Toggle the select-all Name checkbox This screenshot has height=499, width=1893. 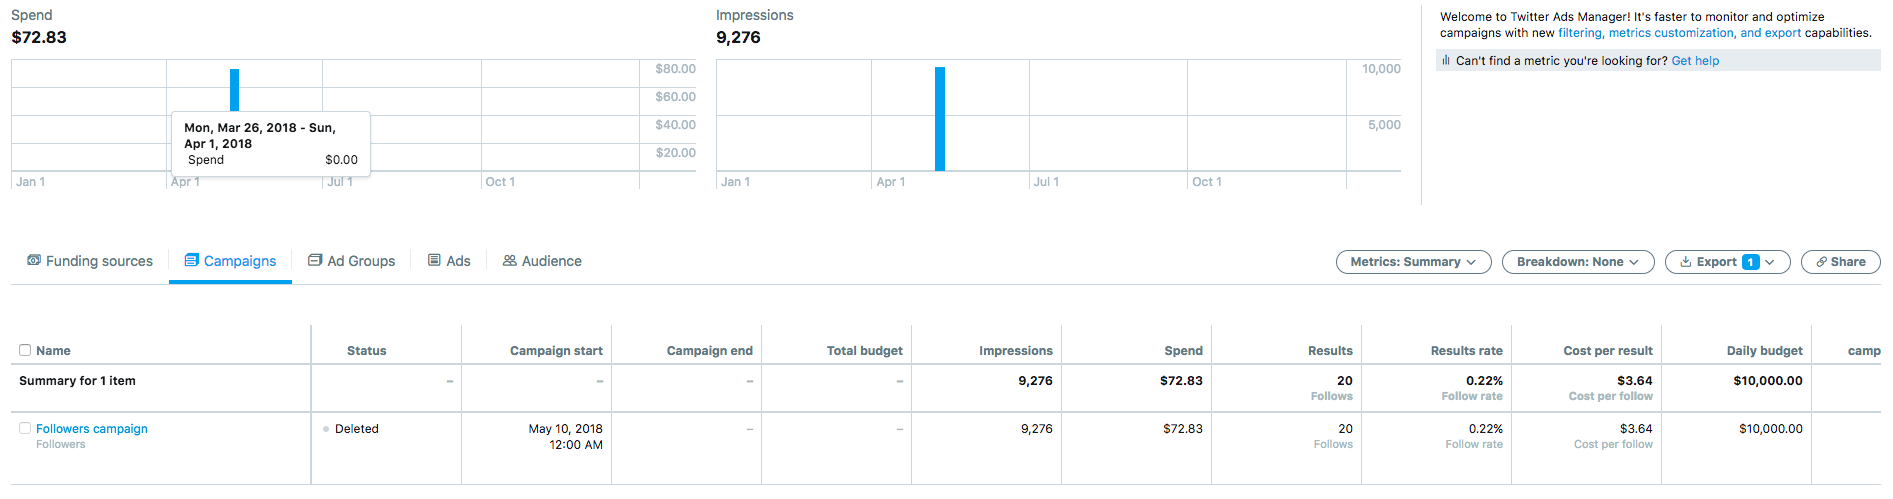click(25, 350)
